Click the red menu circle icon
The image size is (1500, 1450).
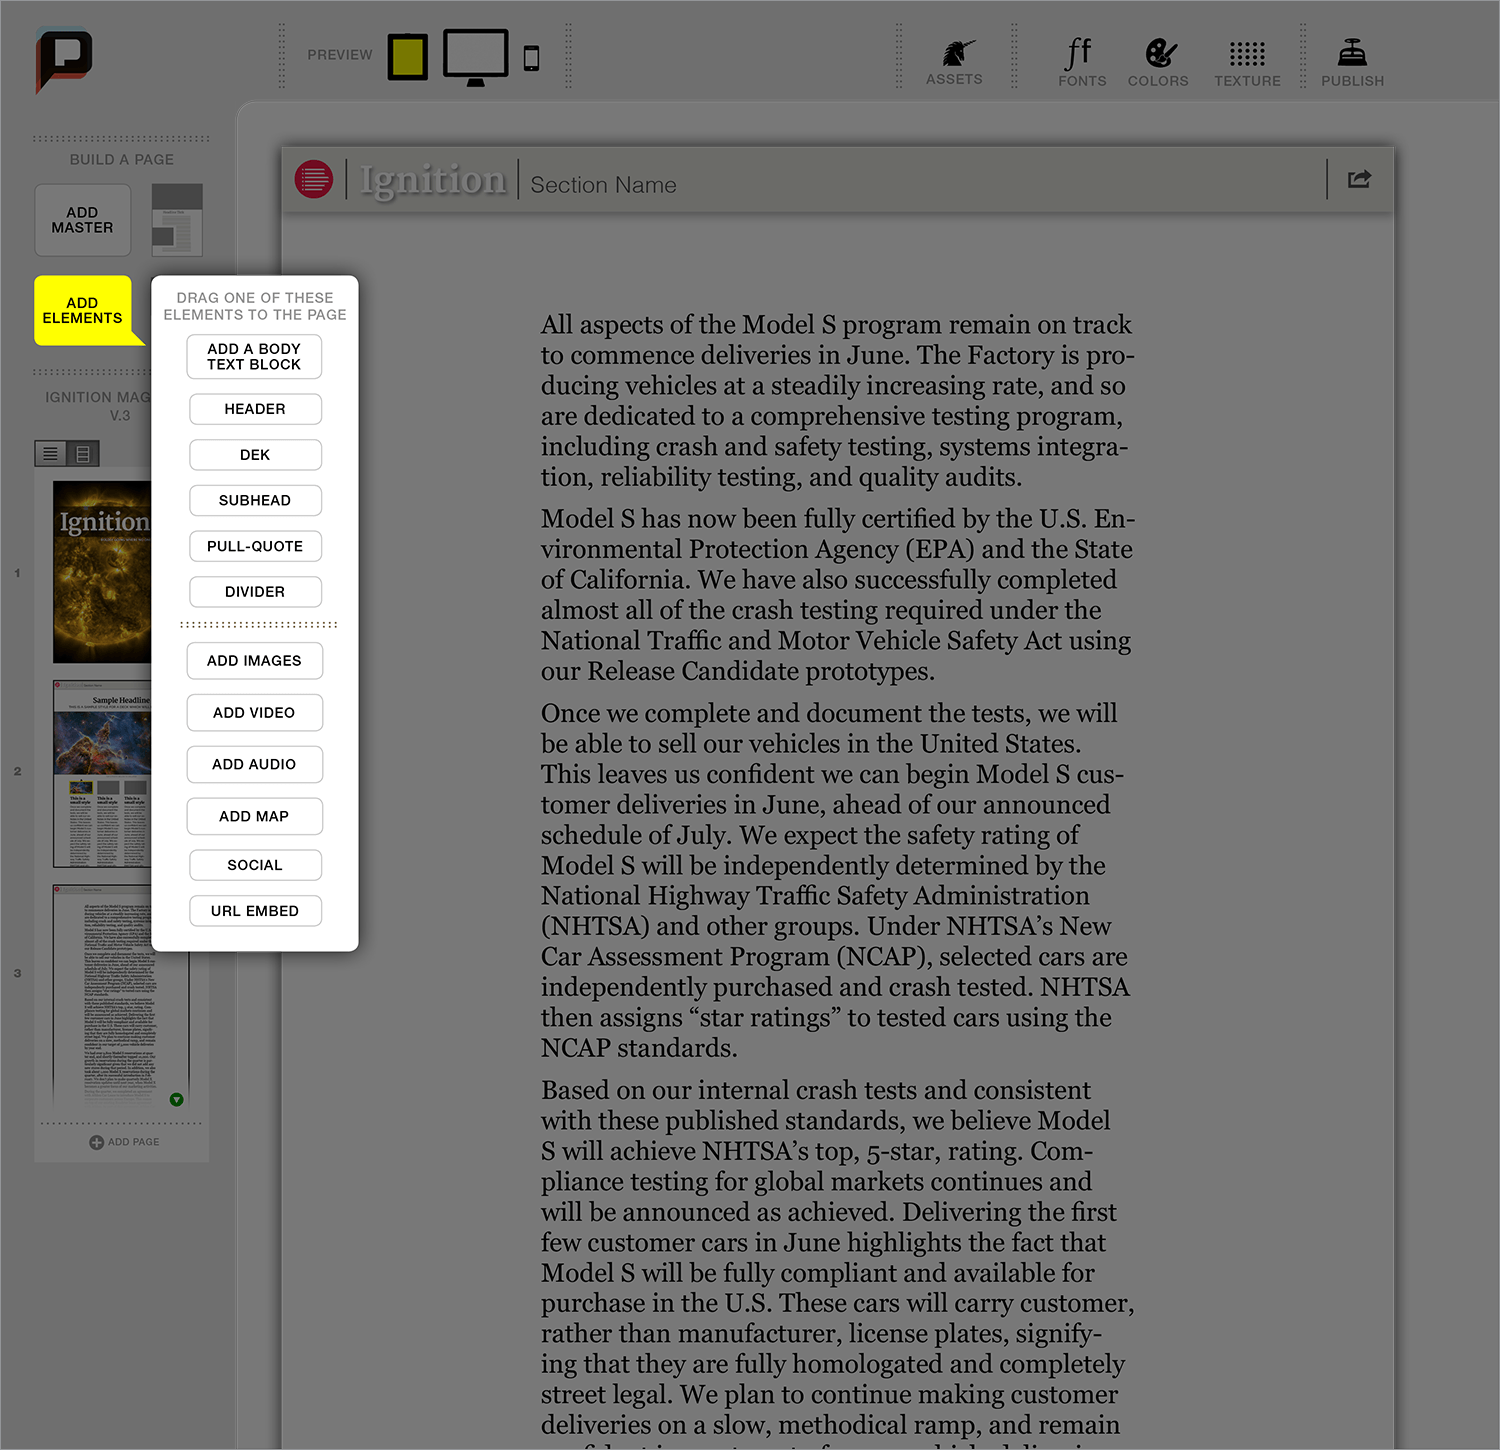(x=314, y=180)
